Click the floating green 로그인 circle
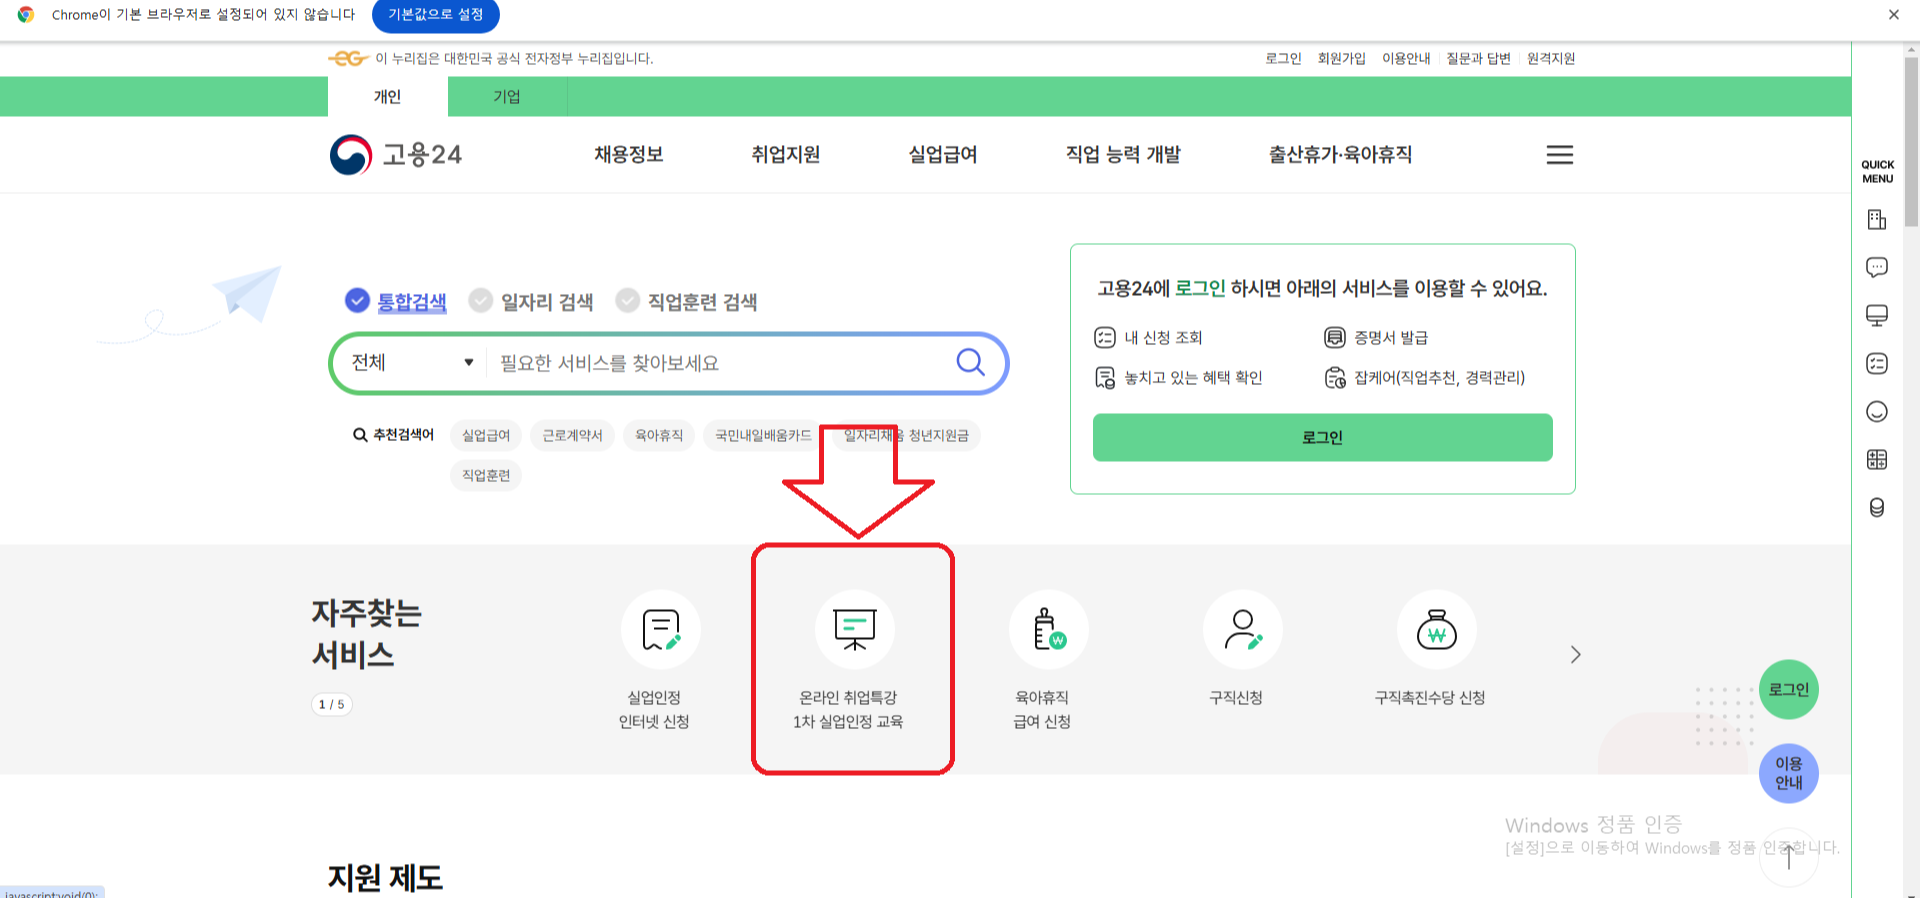 coord(1789,690)
